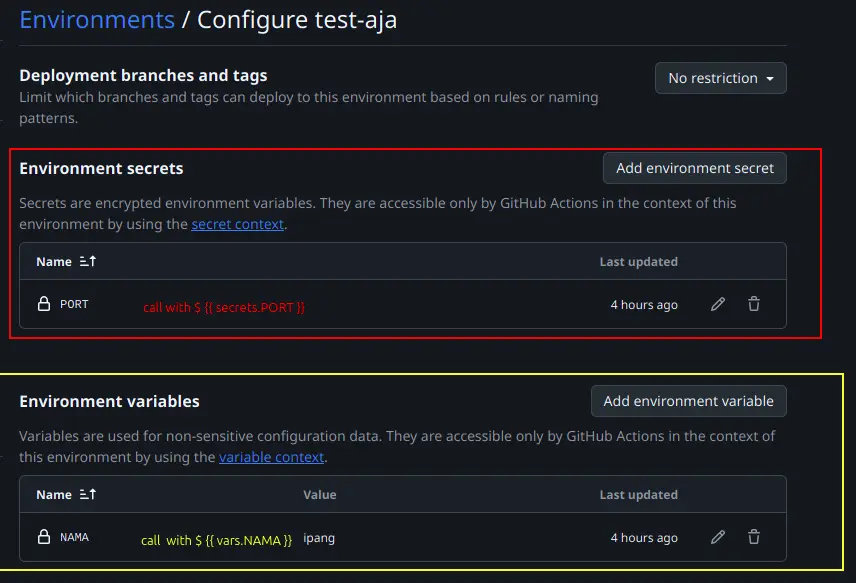
Task: Select the Name column header in secrets table
Action: click(x=51, y=261)
